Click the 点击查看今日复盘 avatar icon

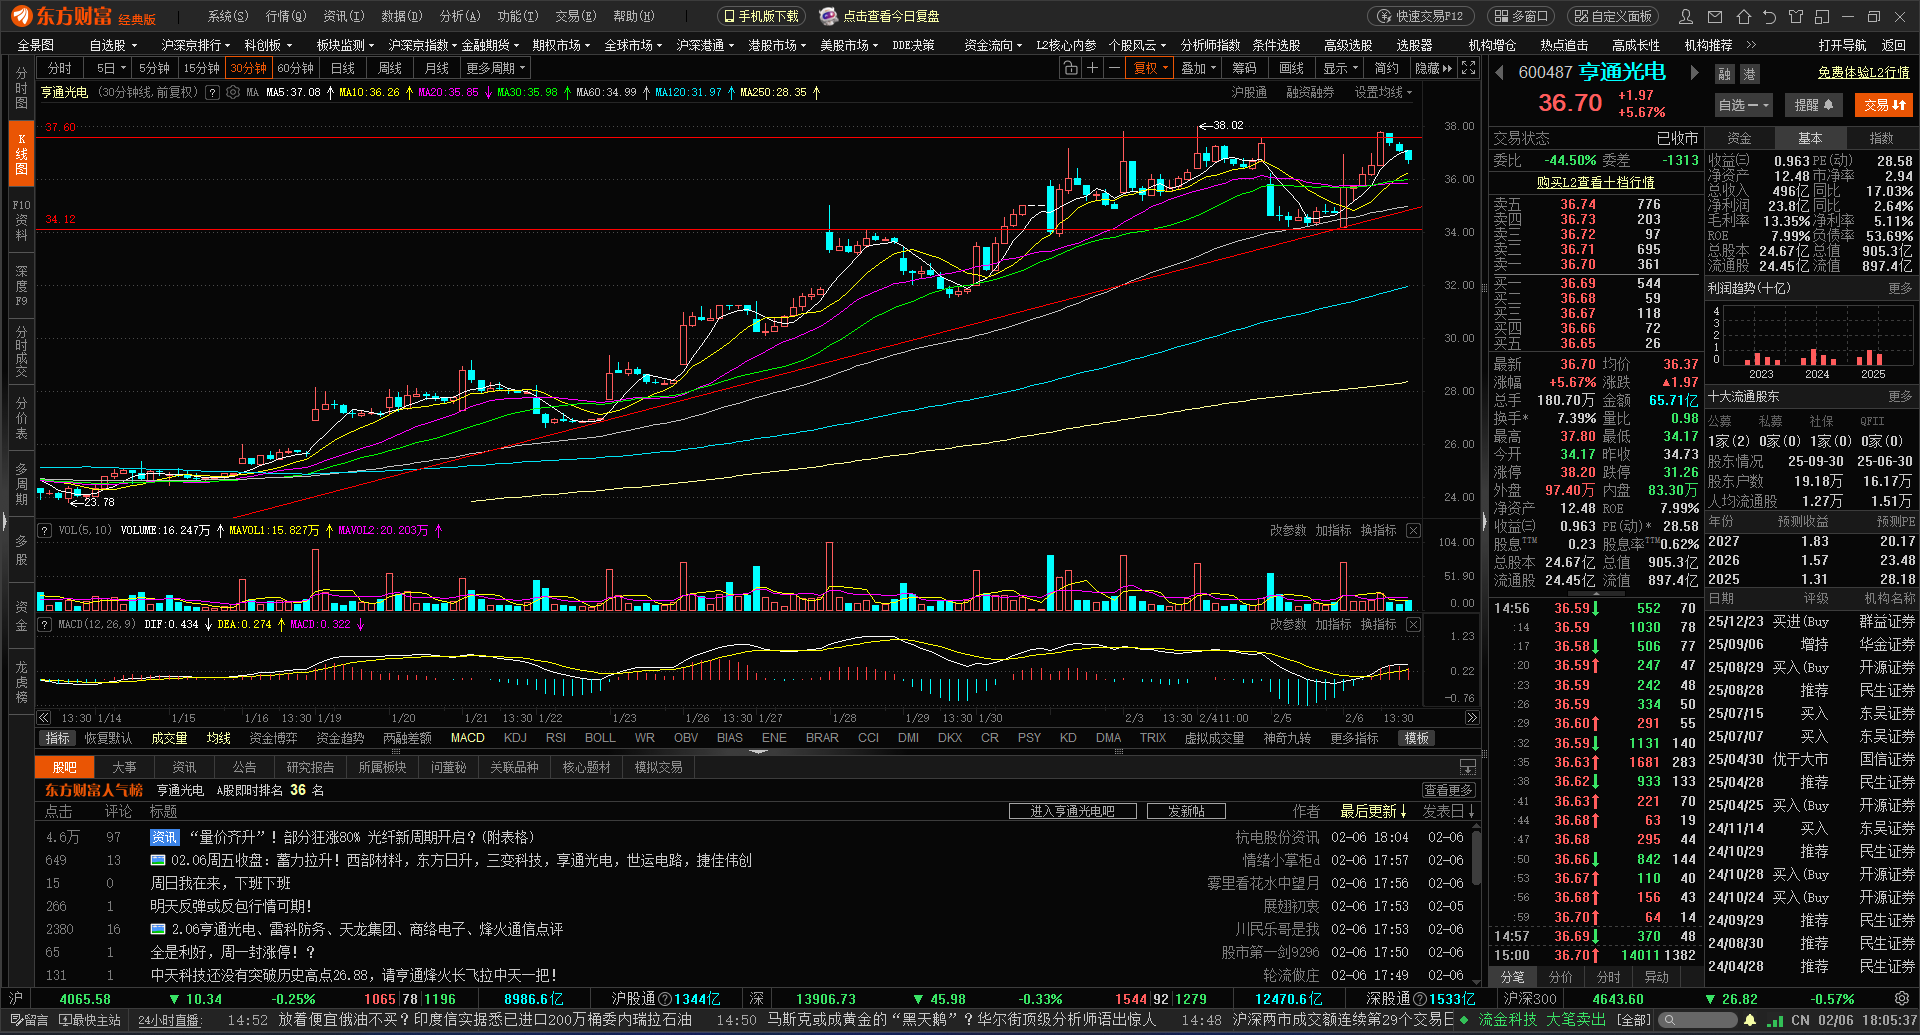tap(828, 16)
